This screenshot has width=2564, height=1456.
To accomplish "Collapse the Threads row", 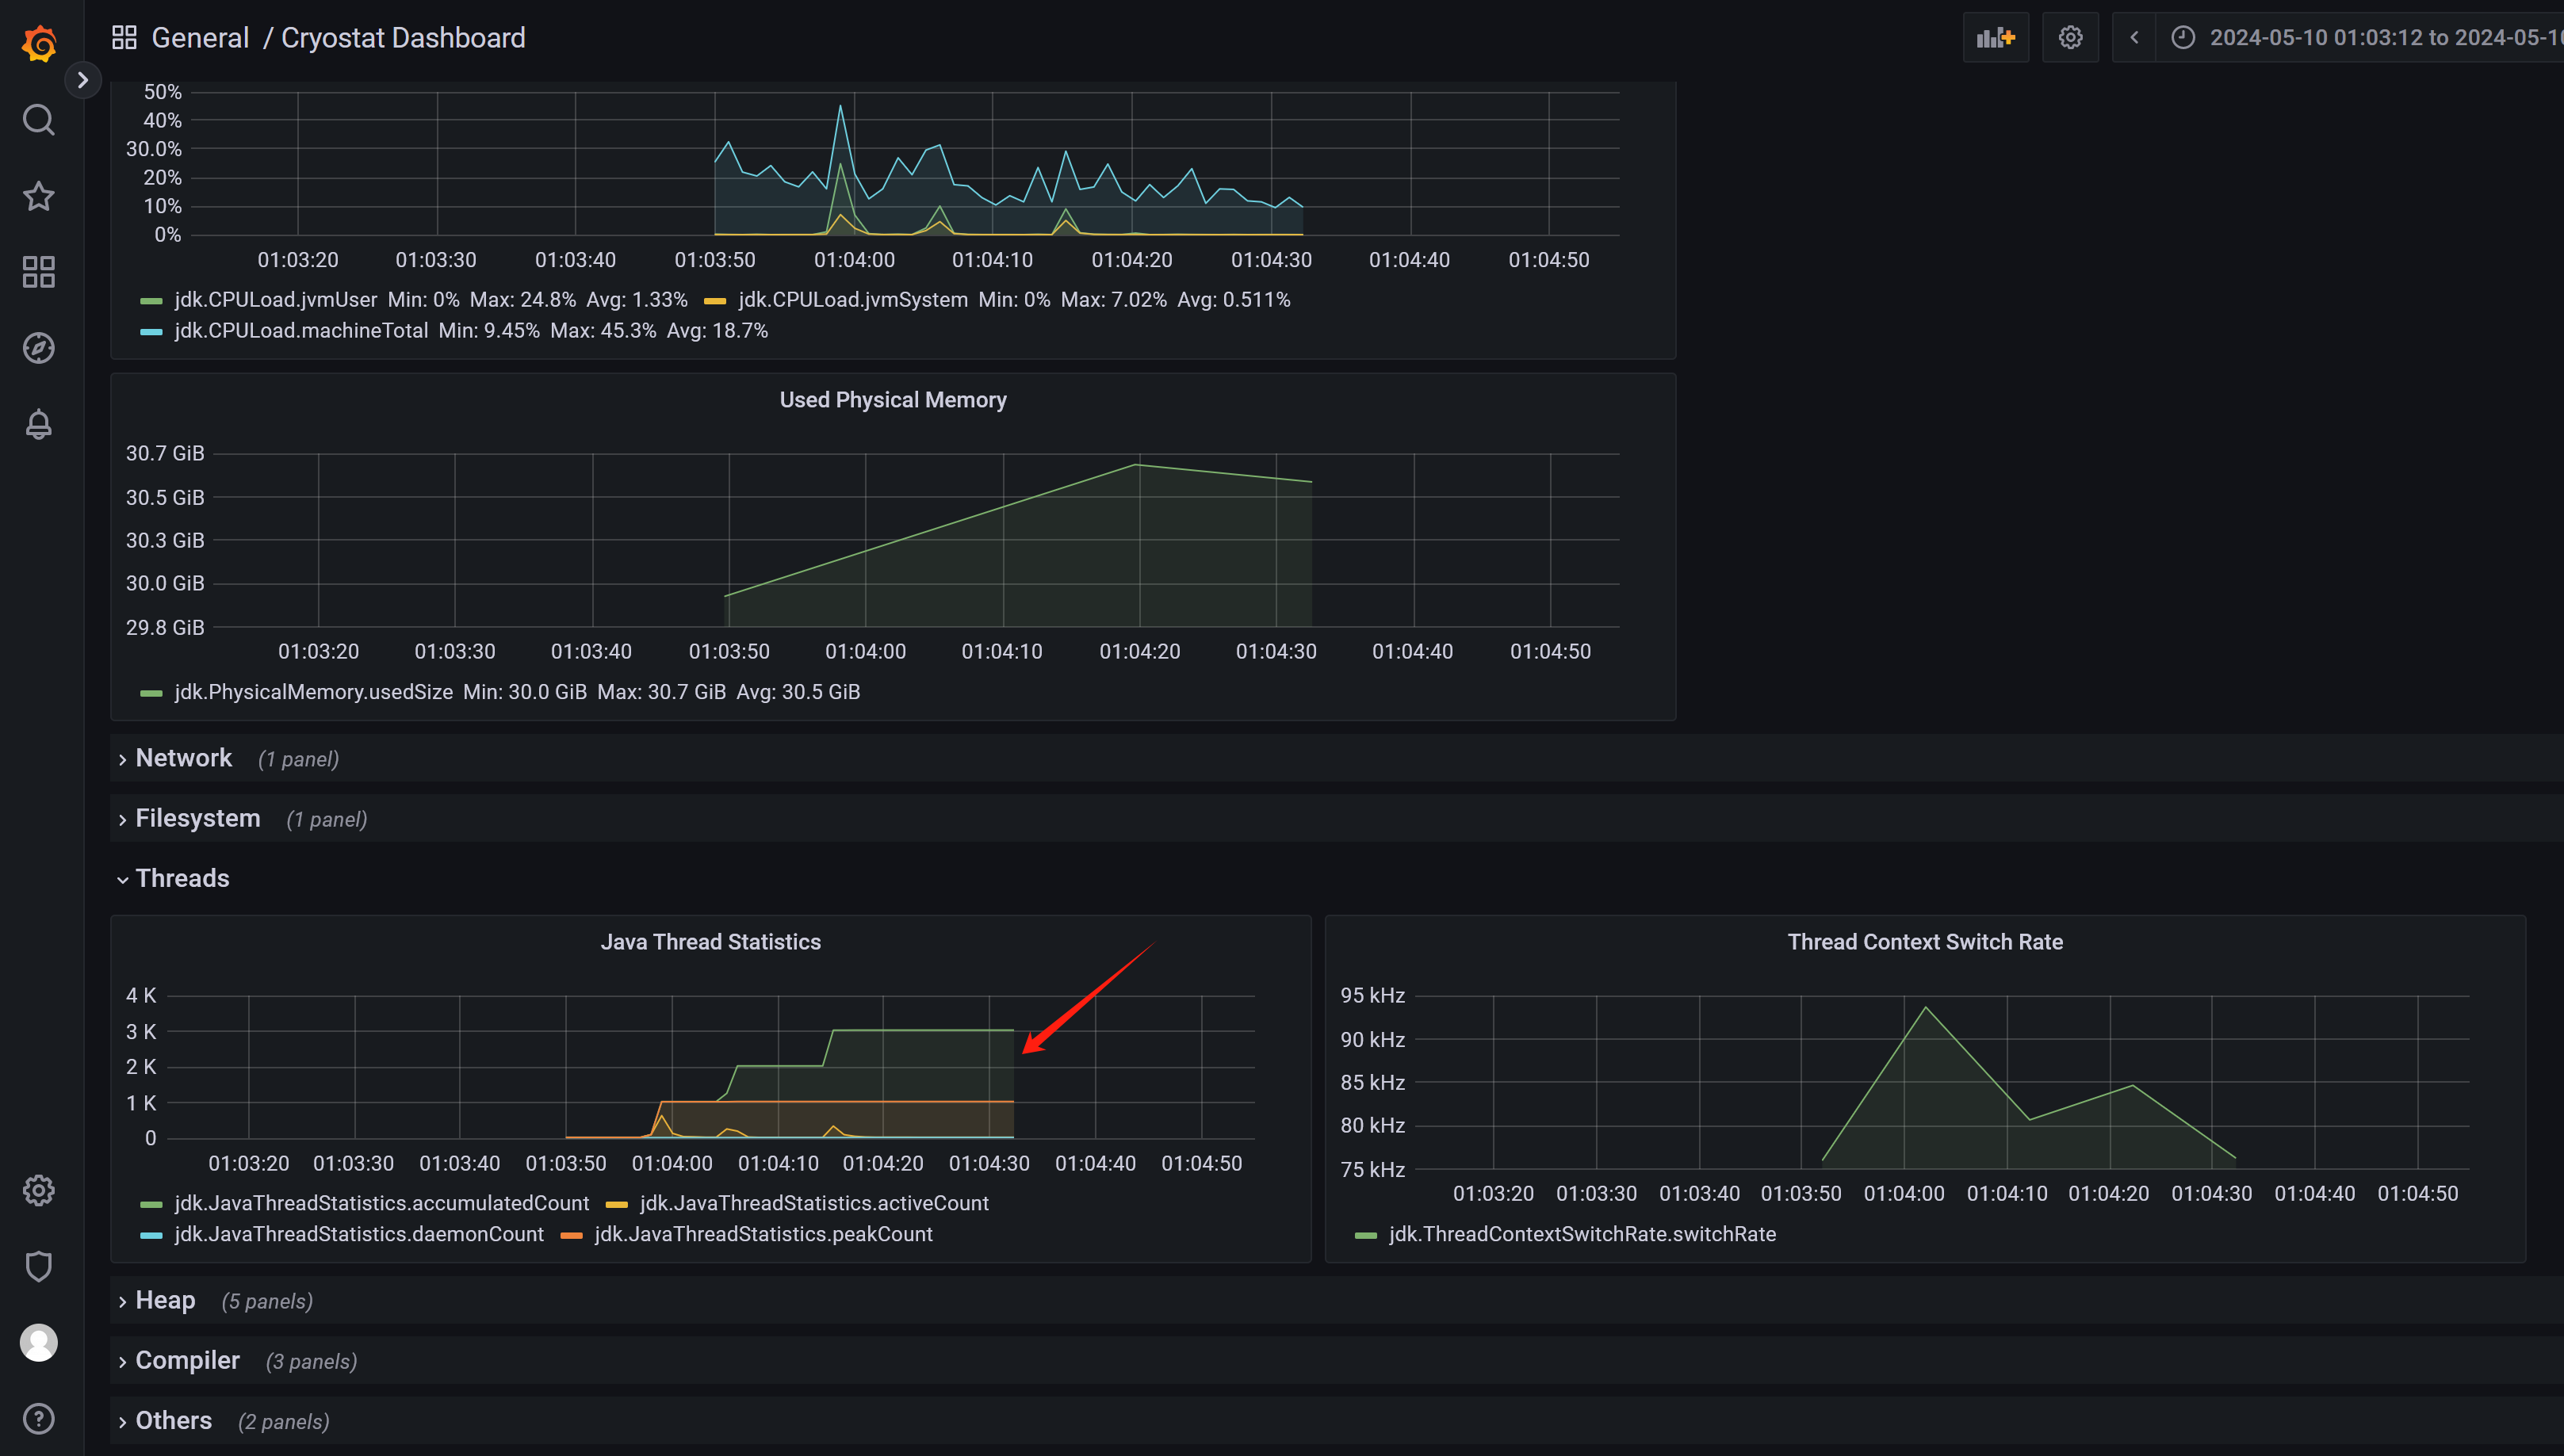I will click(x=181, y=878).
